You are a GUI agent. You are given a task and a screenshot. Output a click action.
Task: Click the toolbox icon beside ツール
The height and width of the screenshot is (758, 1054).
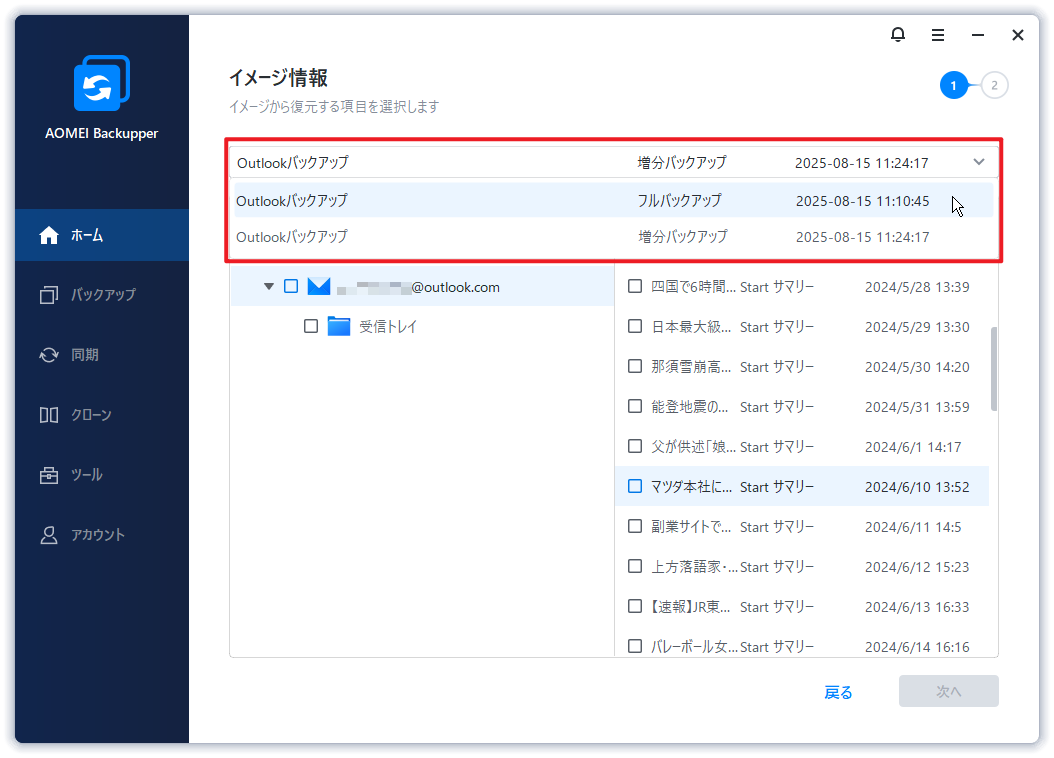(x=48, y=474)
